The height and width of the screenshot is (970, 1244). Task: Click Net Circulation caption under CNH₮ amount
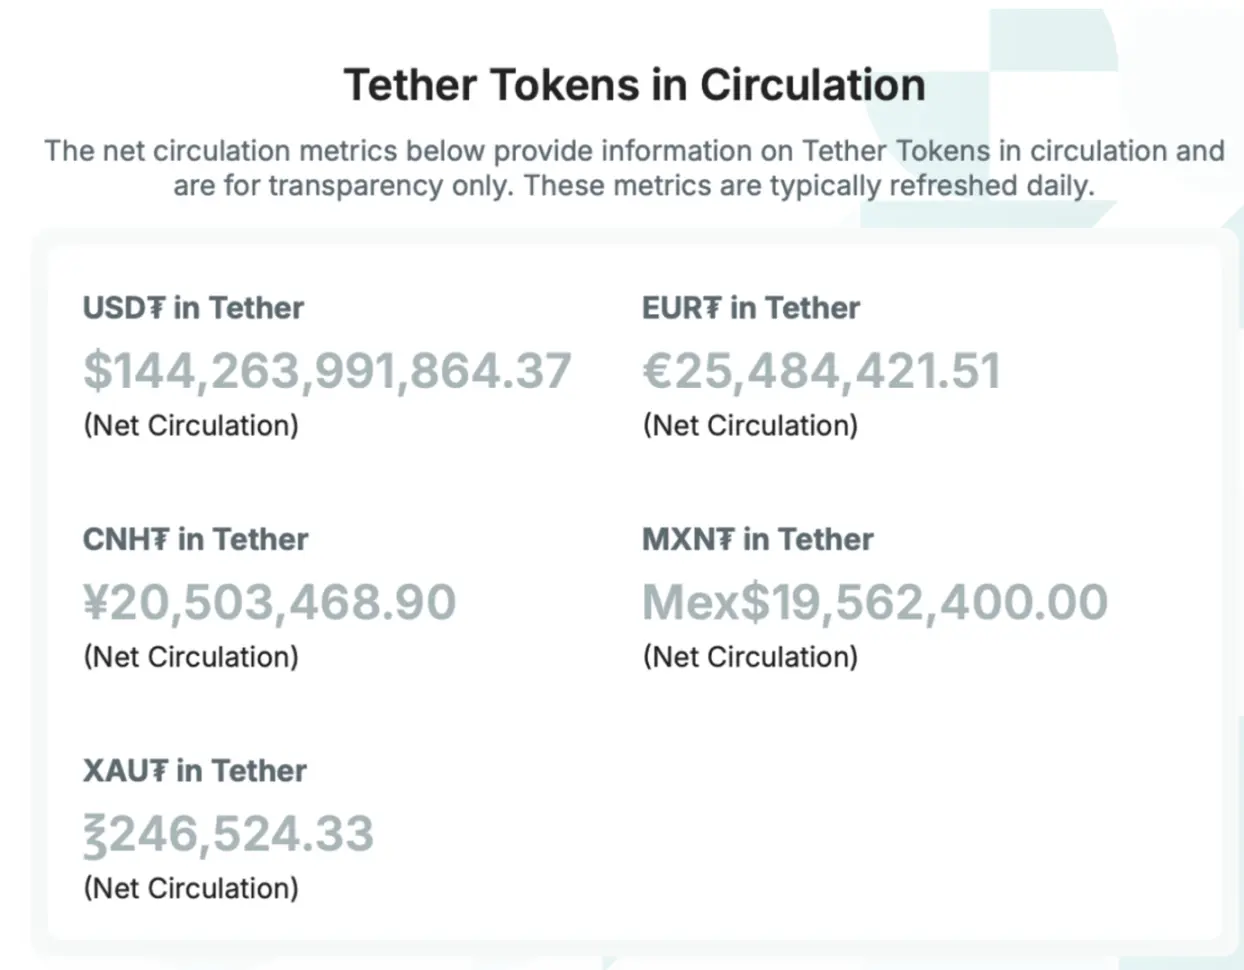coord(191,657)
